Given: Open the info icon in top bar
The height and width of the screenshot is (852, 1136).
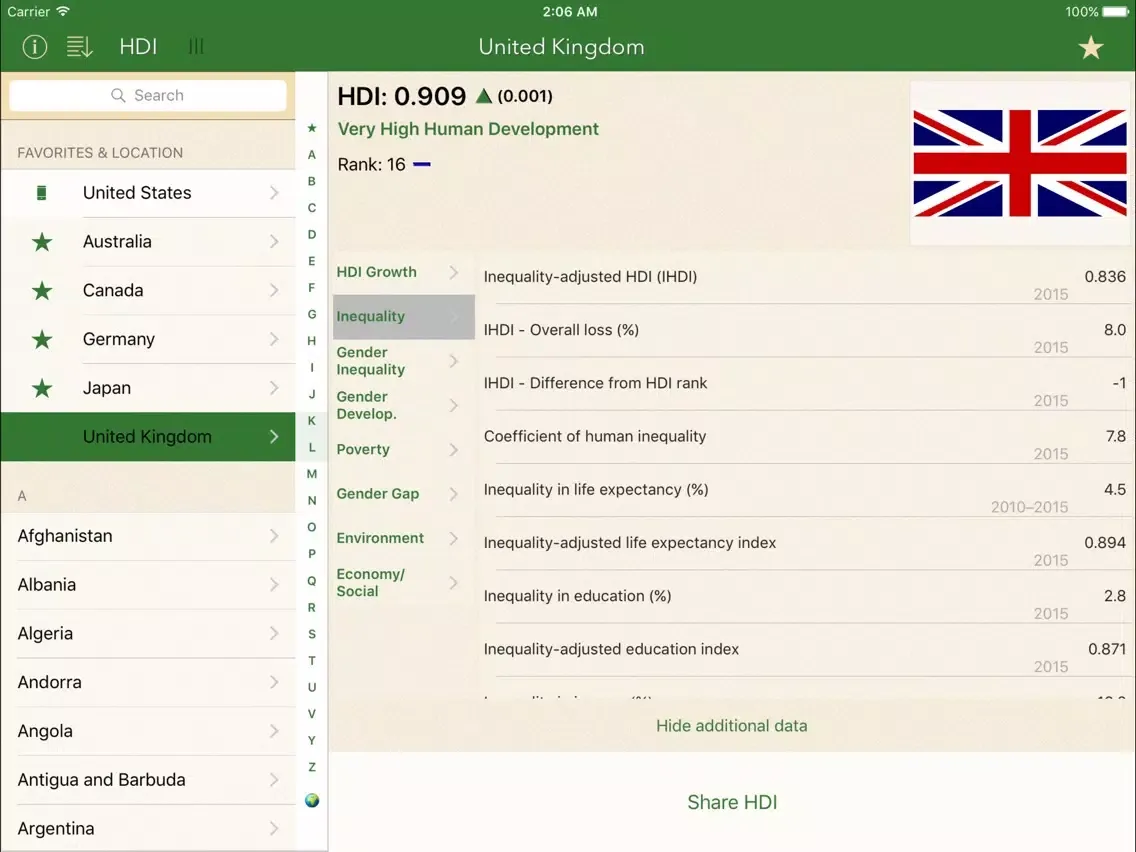Looking at the screenshot, I should (35, 47).
